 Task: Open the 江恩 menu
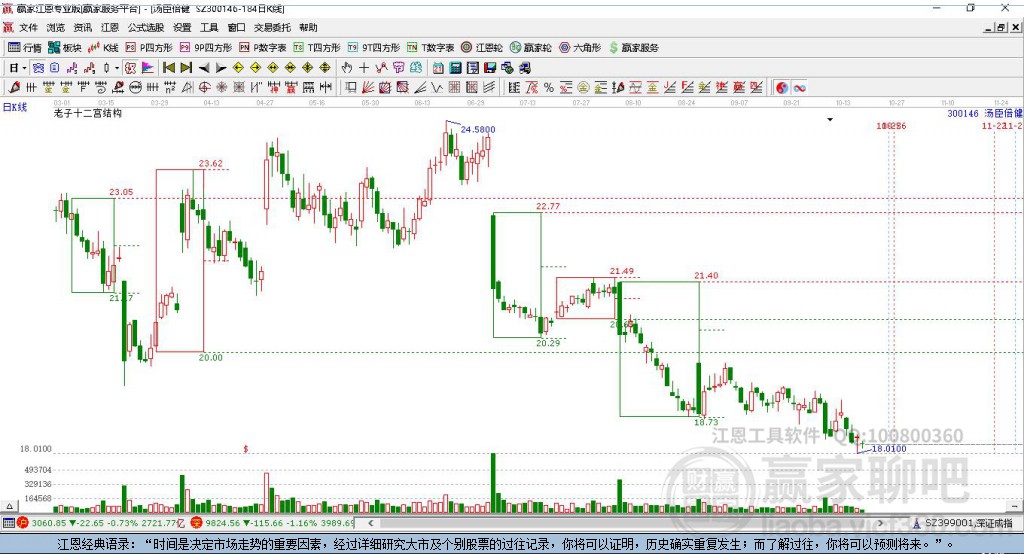110,27
